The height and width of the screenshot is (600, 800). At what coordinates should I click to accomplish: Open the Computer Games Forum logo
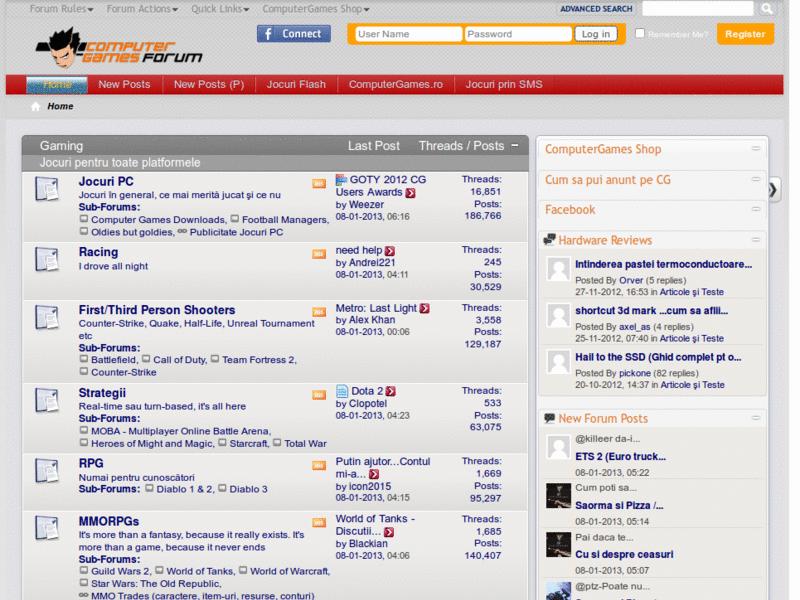tap(118, 48)
